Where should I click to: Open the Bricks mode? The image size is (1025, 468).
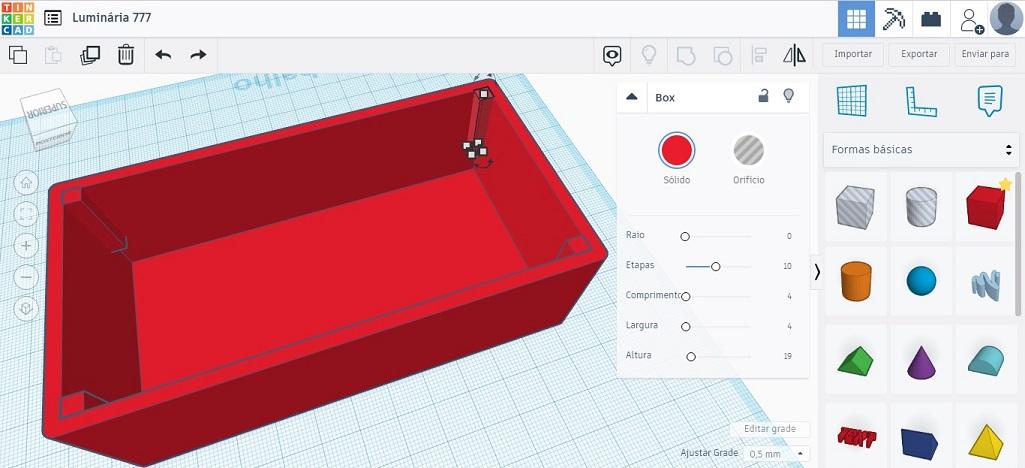[931, 19]
